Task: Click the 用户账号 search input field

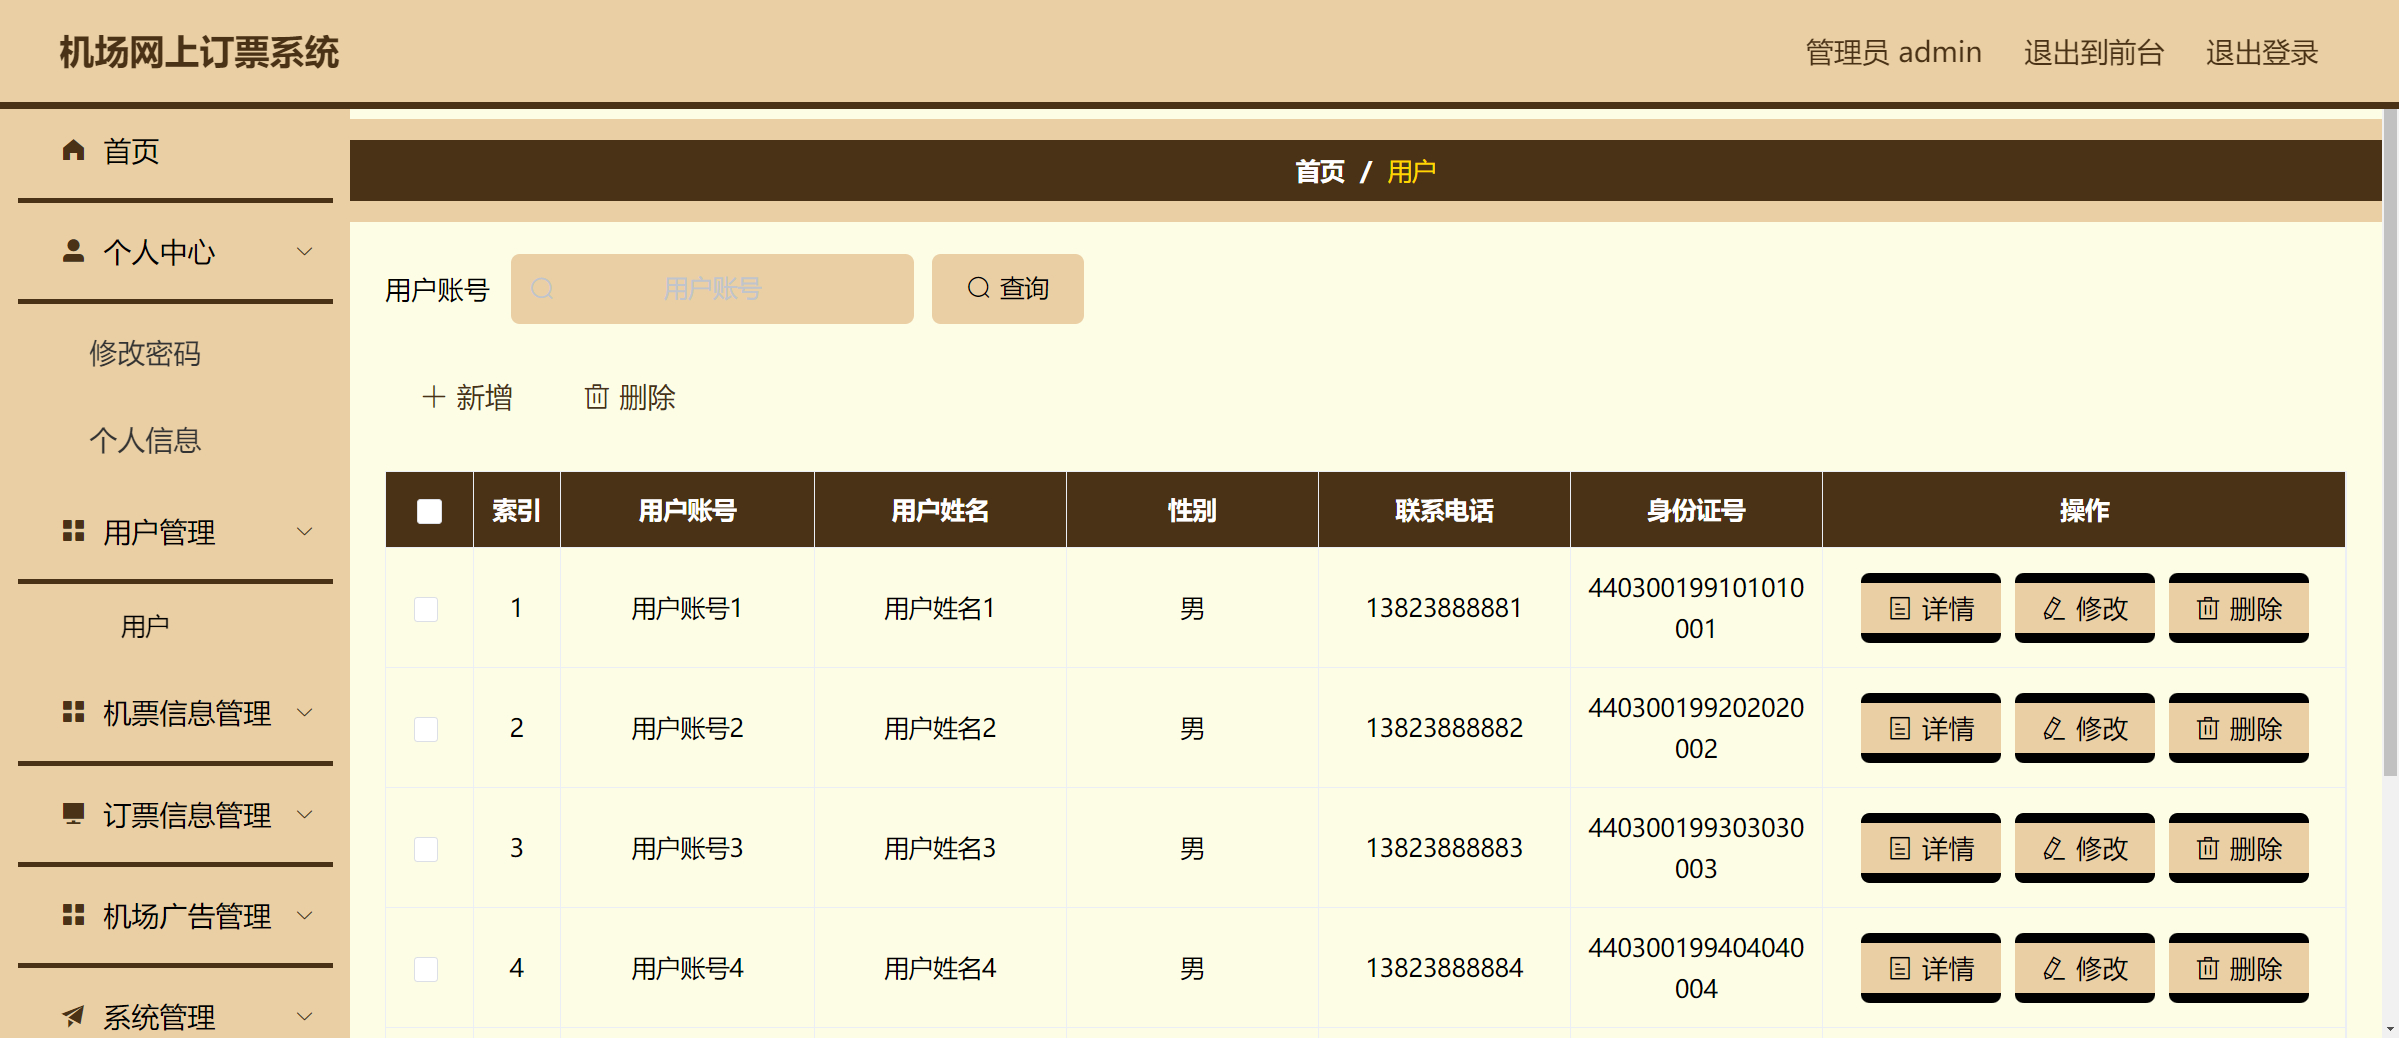Action: (712, 289)
